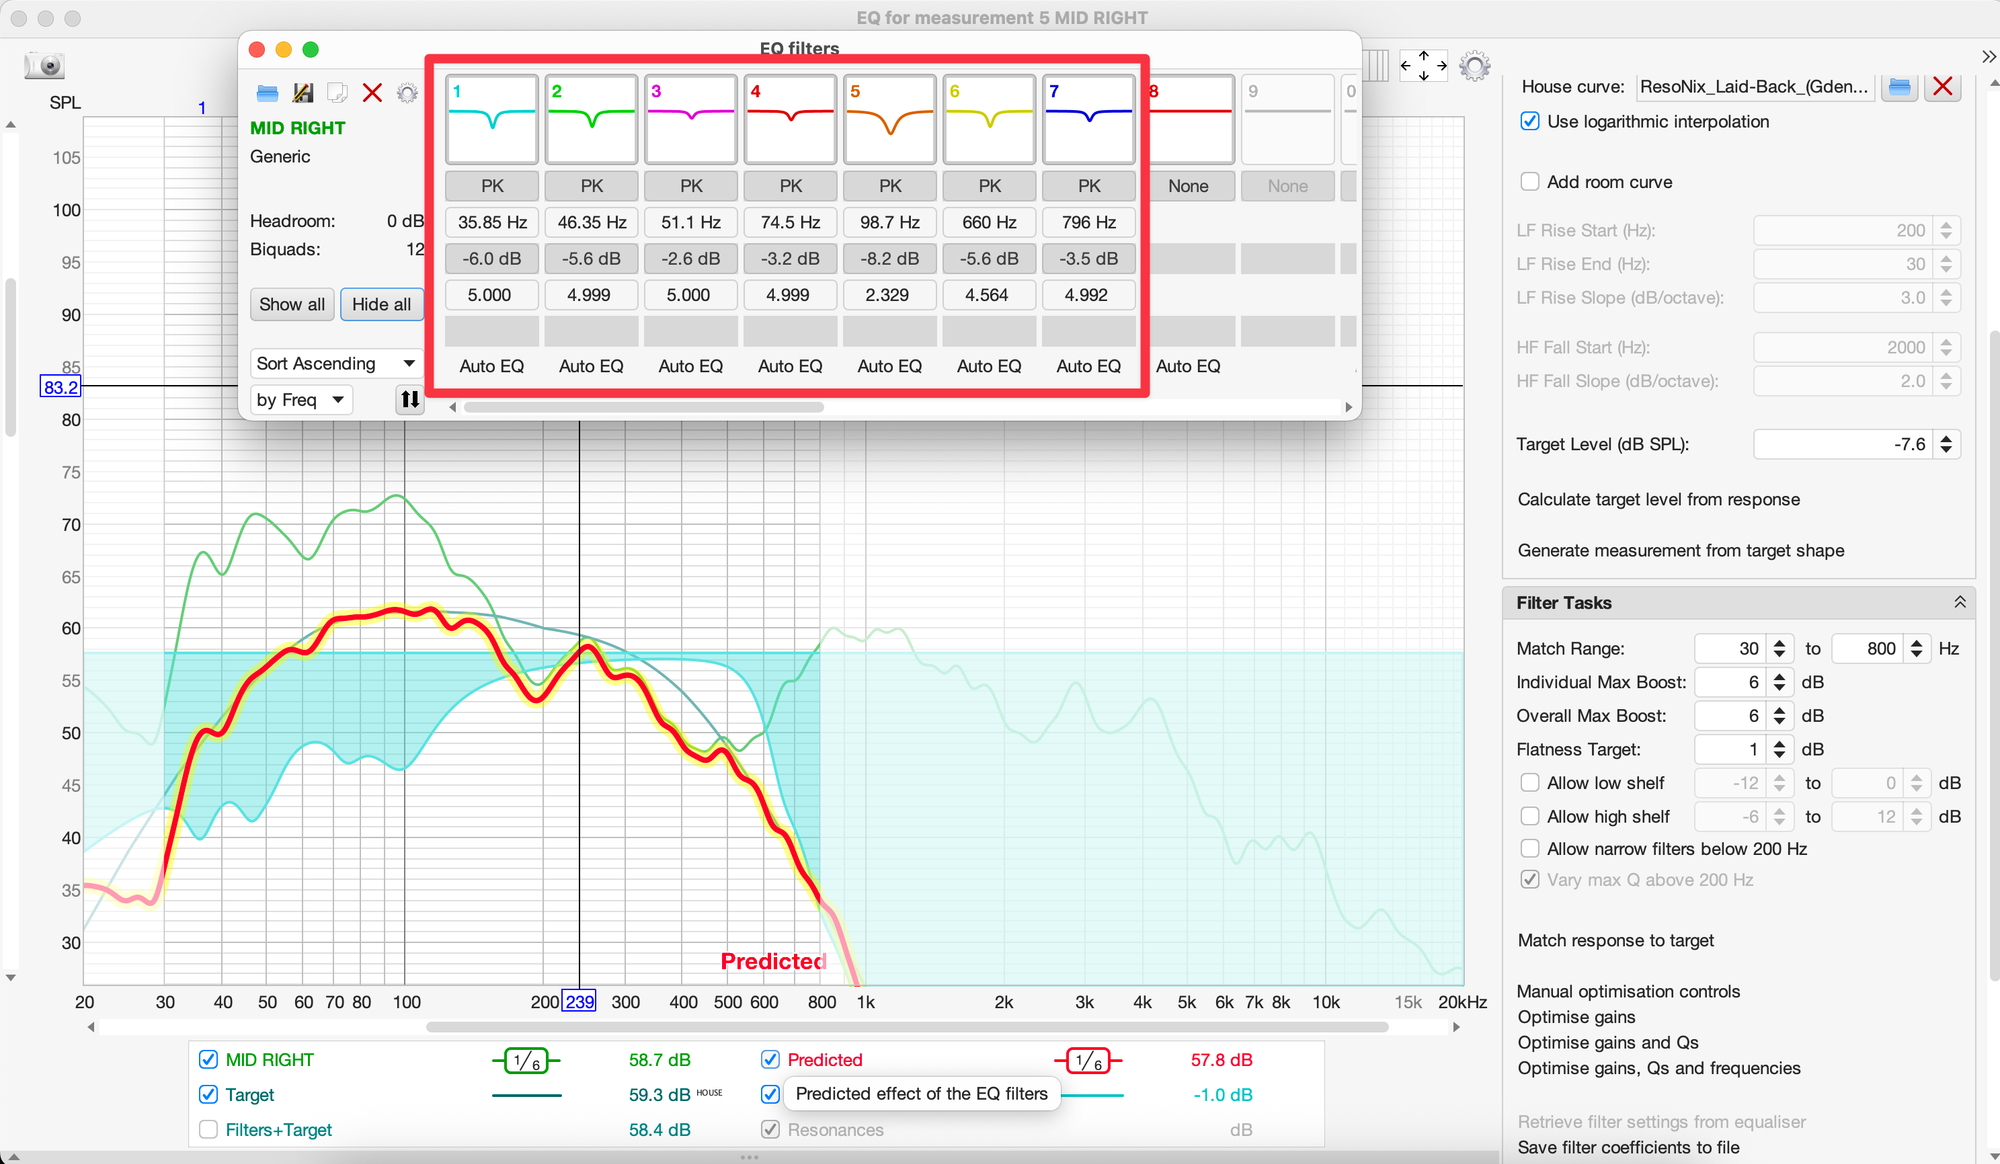Collapse the Filter Tasks section
Screen dimensions: 2000x1164
coord(1959,602)
